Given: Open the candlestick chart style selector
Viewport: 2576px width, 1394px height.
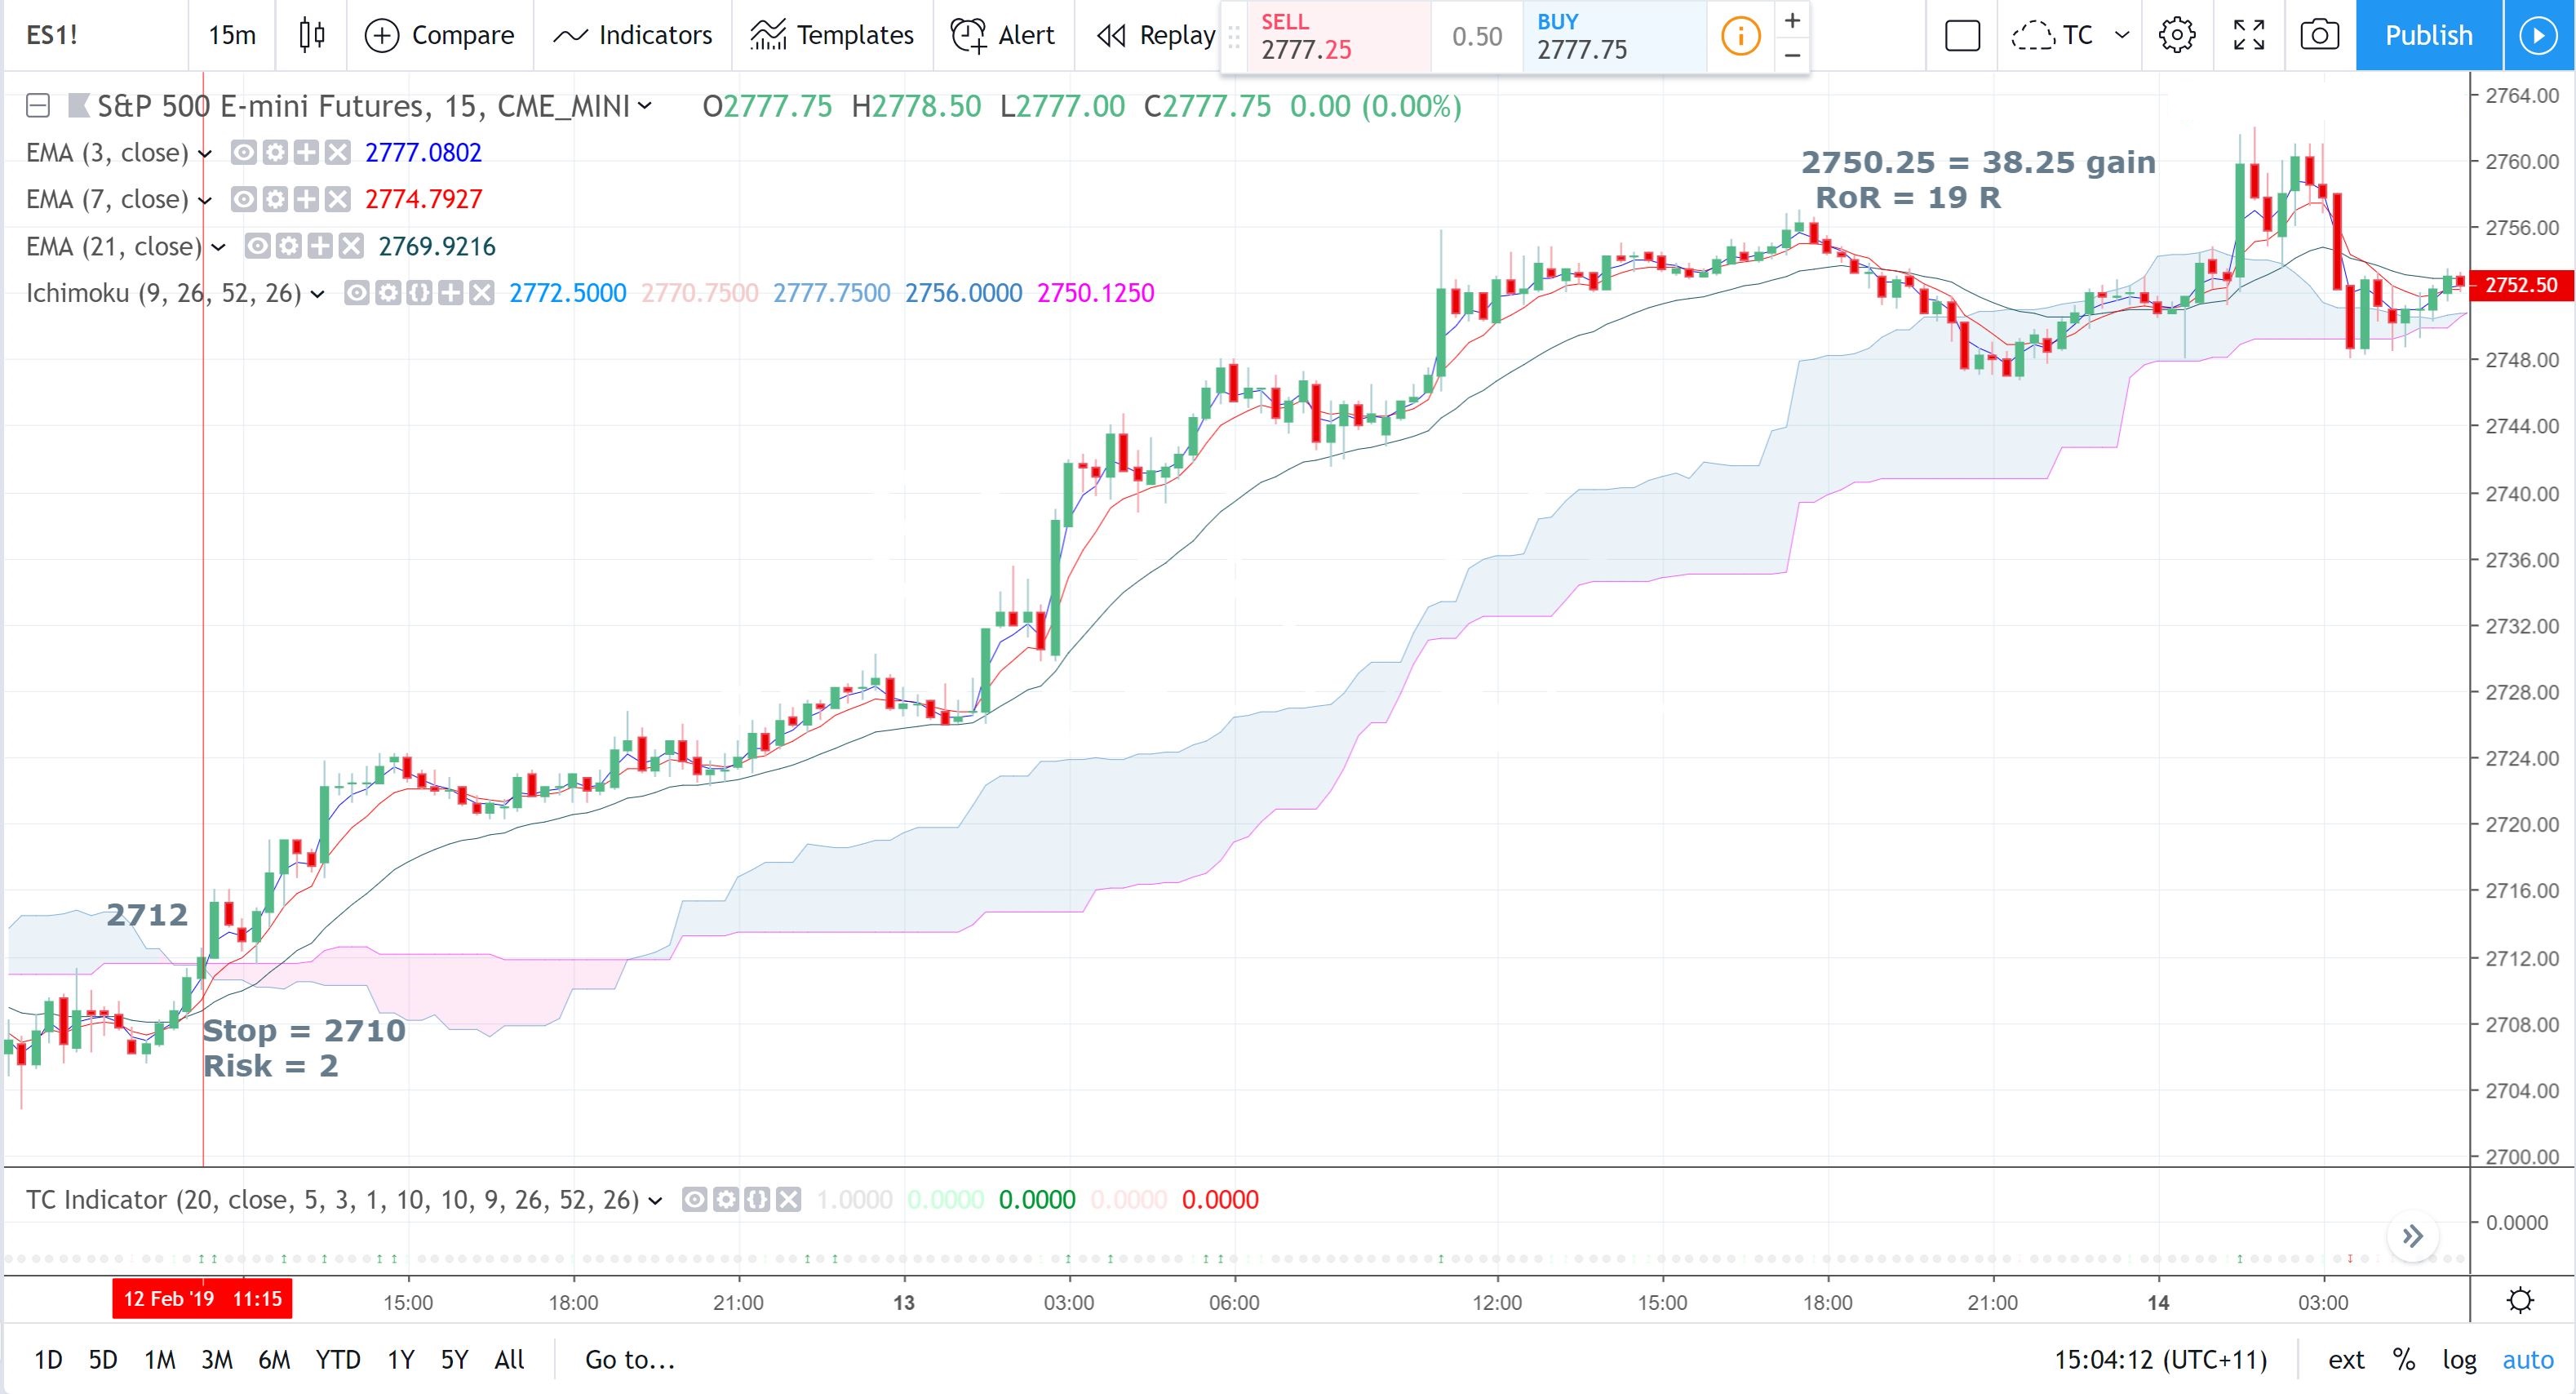Looking at the screenshot, I should click(312, 35).
